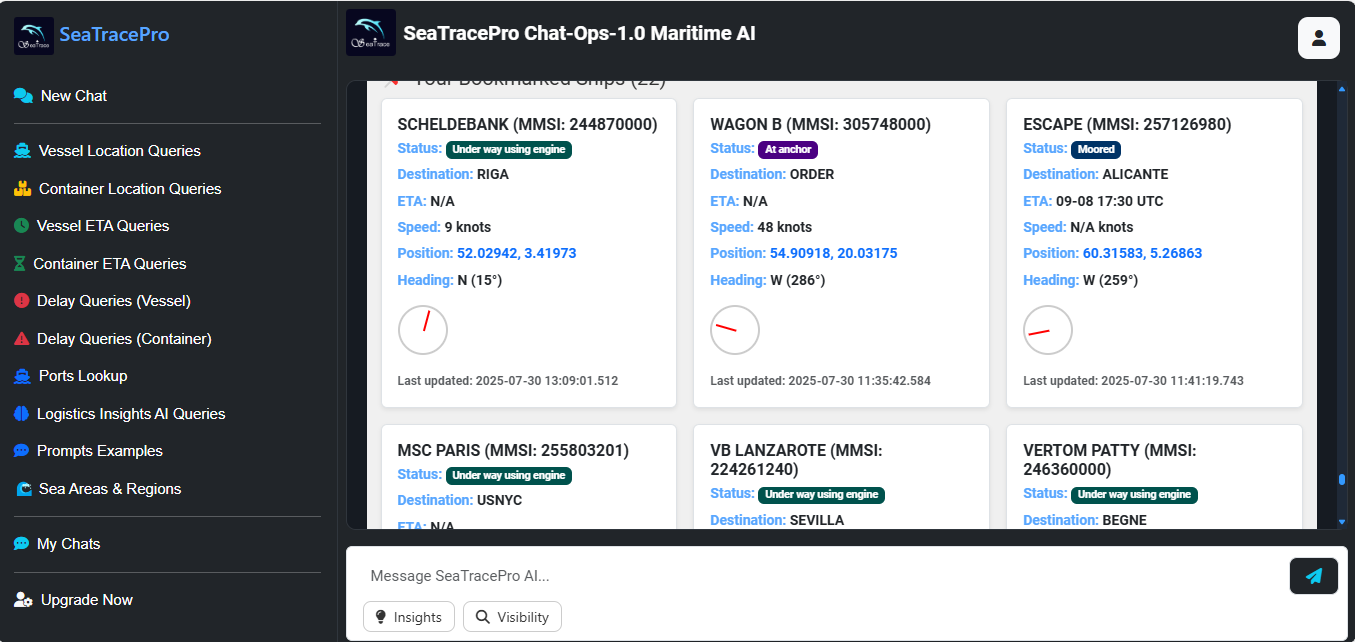Click SCHELDEBANK Under way using engine badge
Screen dimensions: 1355x642
[509, 149]
